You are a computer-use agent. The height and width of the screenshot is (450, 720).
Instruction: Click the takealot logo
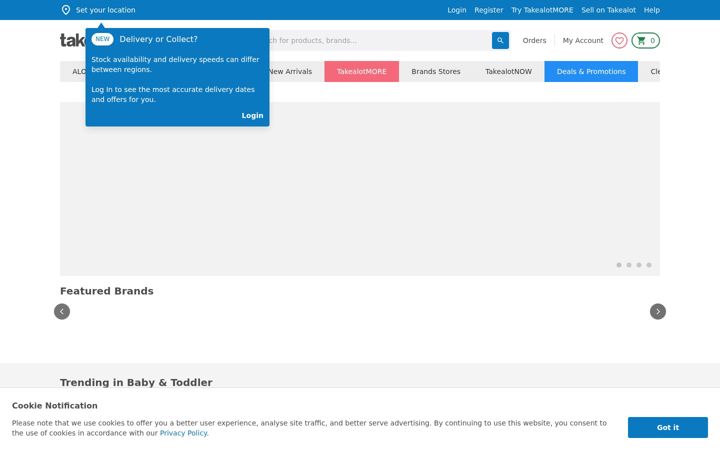(73, 40)
